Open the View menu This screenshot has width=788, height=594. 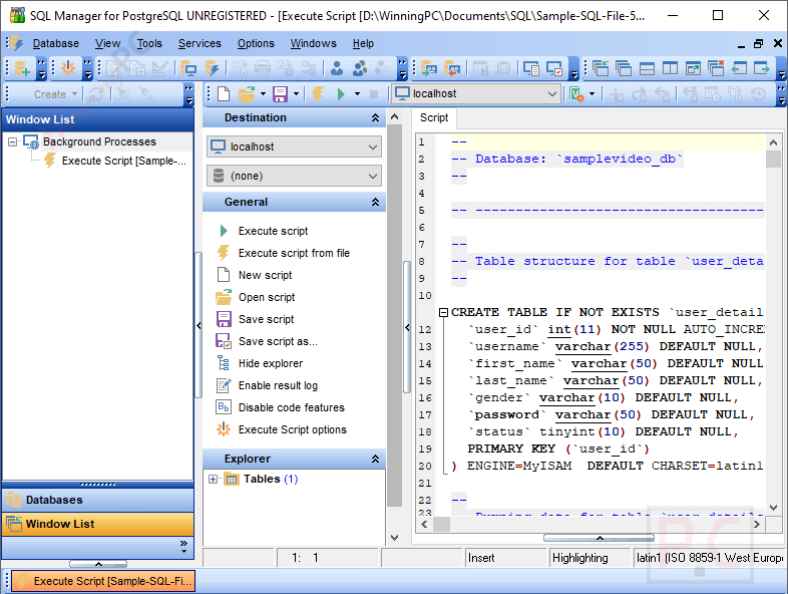tap(108, 44)
